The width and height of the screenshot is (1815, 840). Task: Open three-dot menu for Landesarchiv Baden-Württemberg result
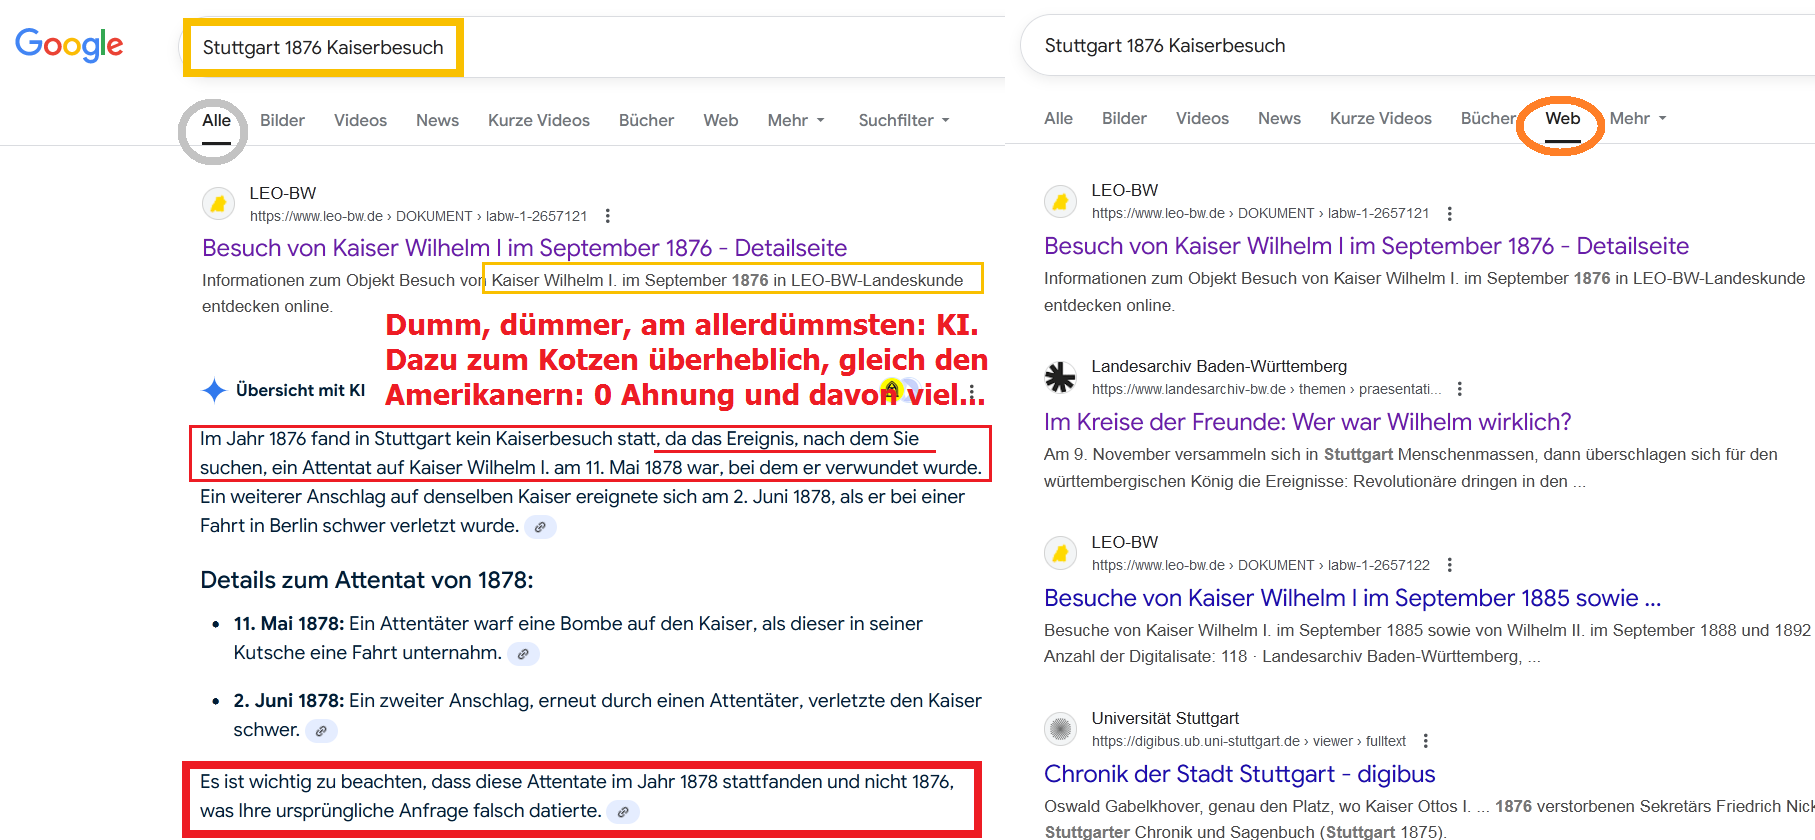tap(1460, 389)
